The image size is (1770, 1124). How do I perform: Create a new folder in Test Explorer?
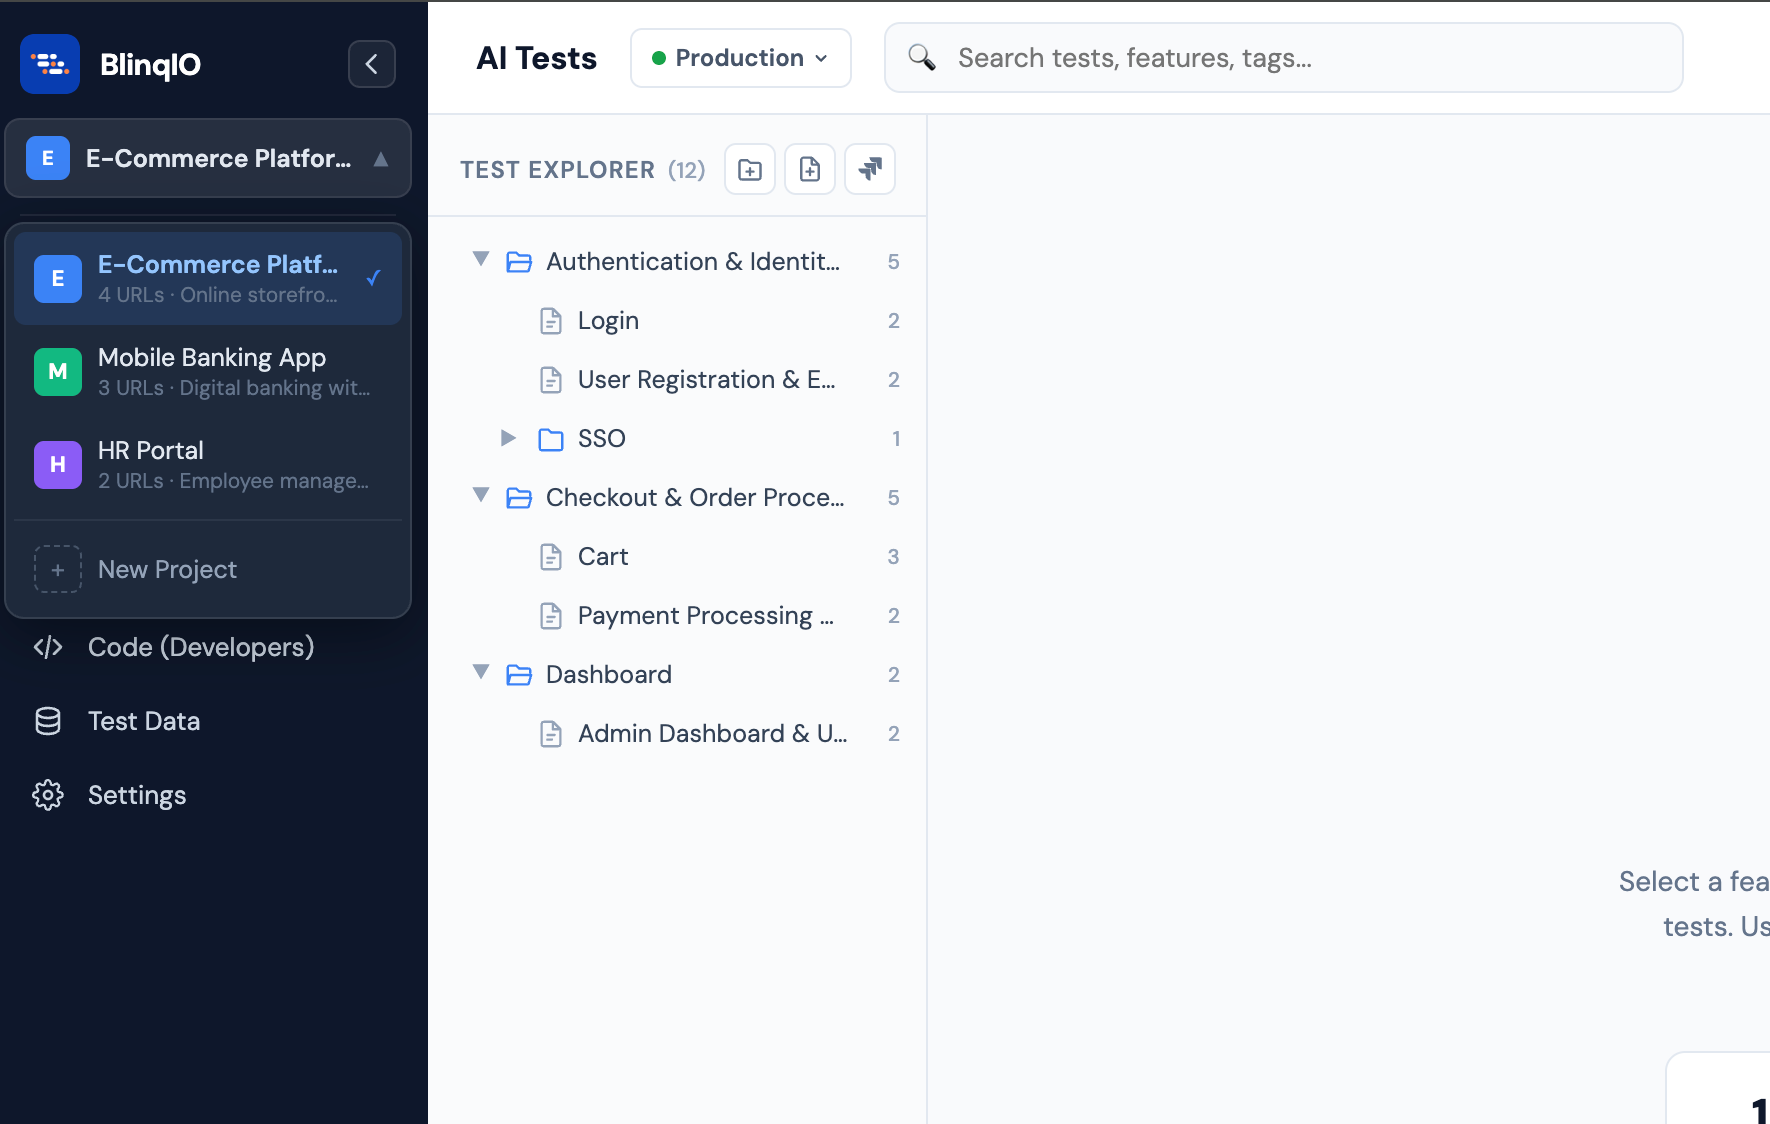[x=749, y=169]
